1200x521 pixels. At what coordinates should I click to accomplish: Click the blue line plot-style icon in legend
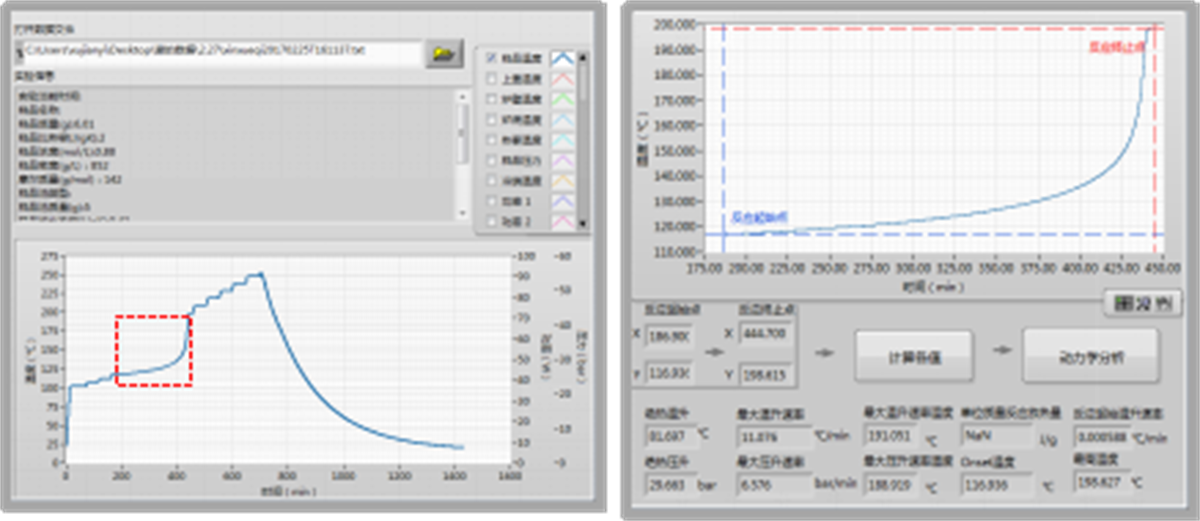tap(561, 59)
